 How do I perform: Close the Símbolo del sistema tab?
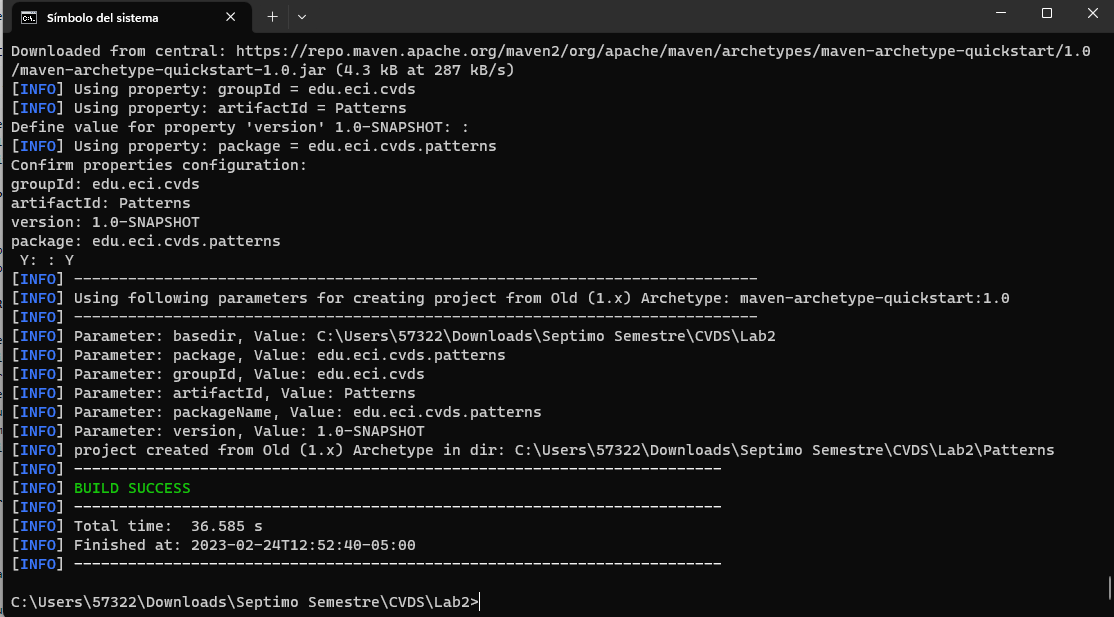[x=230, y=17]
